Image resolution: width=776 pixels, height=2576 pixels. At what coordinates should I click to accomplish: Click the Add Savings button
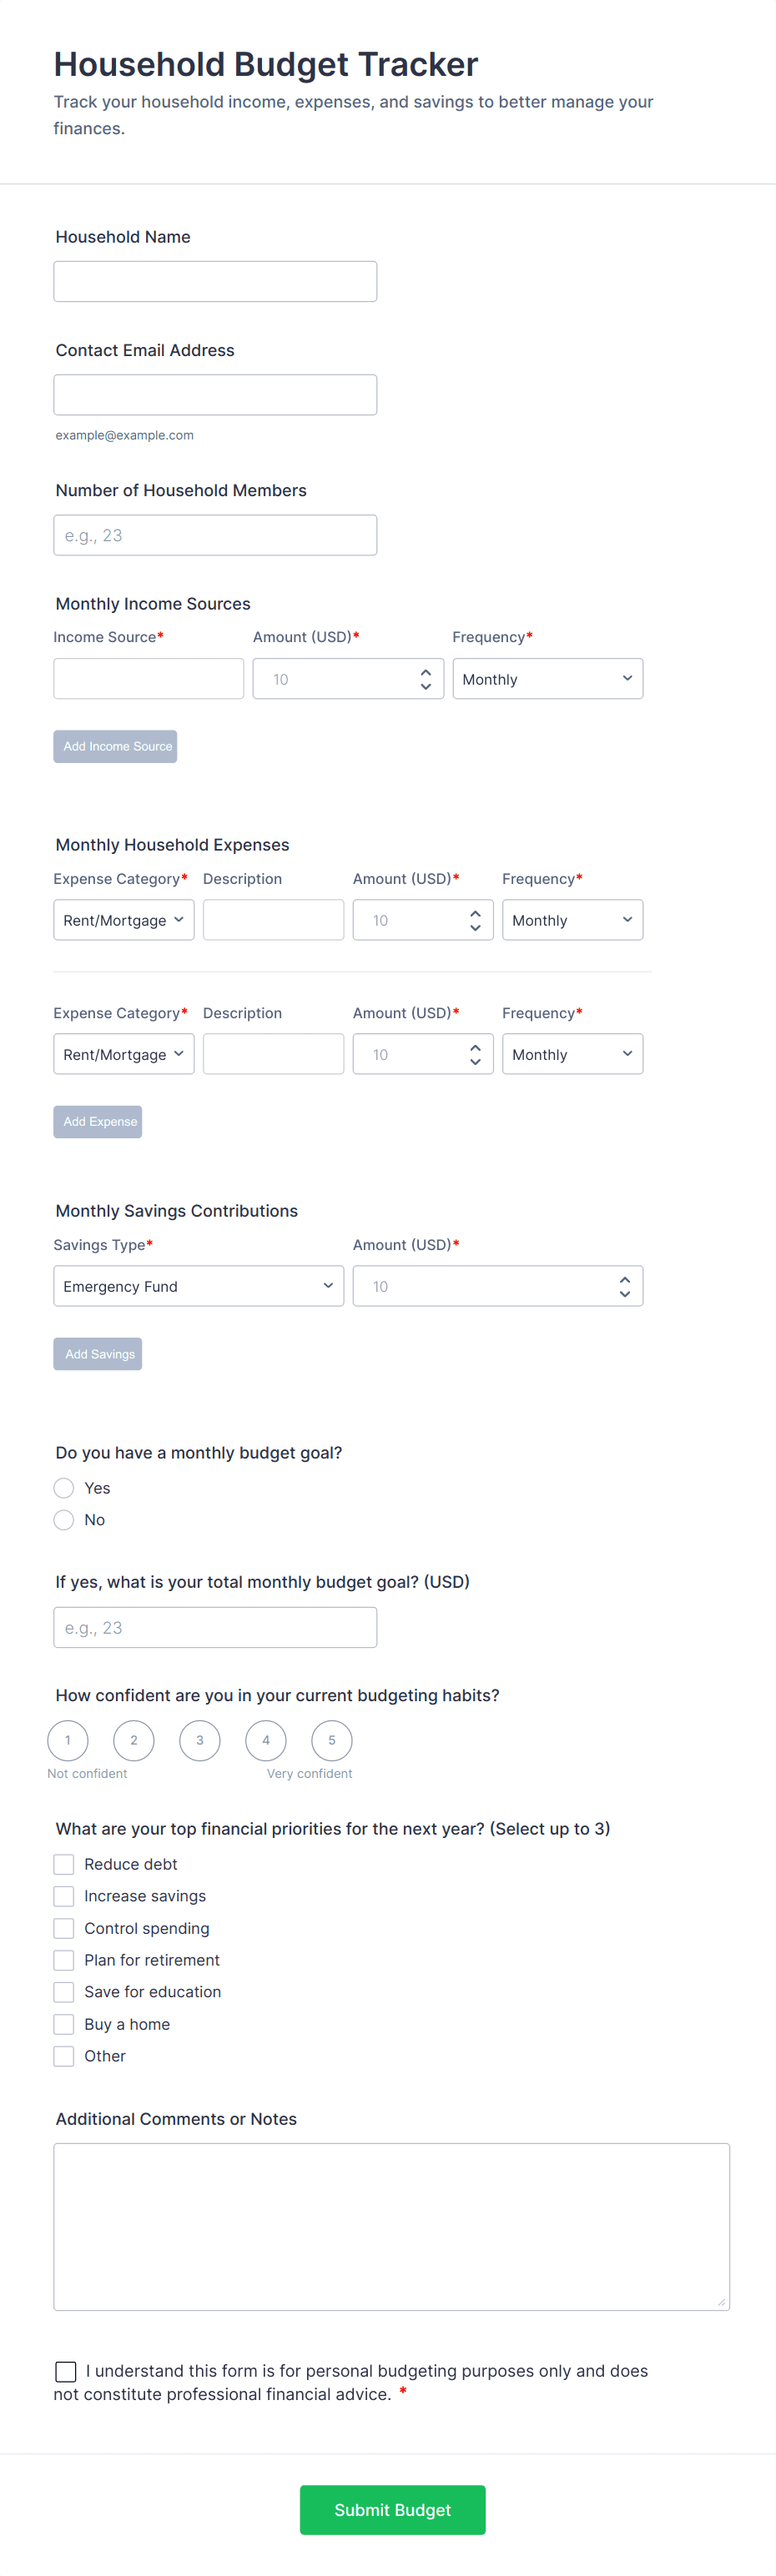click(98, 1355)
